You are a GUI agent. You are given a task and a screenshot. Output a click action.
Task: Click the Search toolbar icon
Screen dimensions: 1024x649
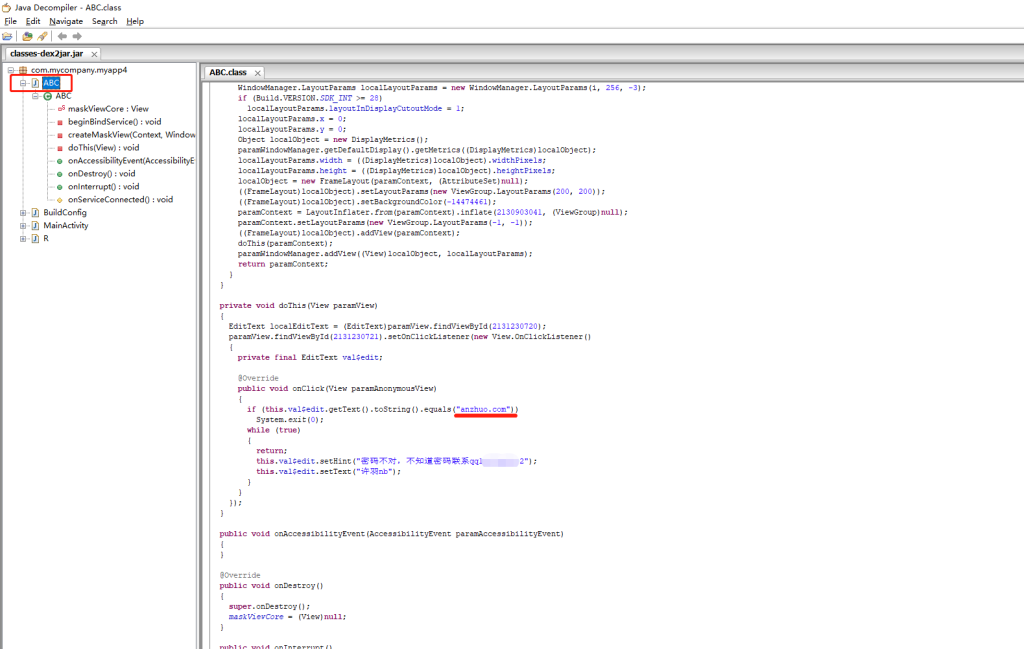pyautogui.click(x=42, y=36)
